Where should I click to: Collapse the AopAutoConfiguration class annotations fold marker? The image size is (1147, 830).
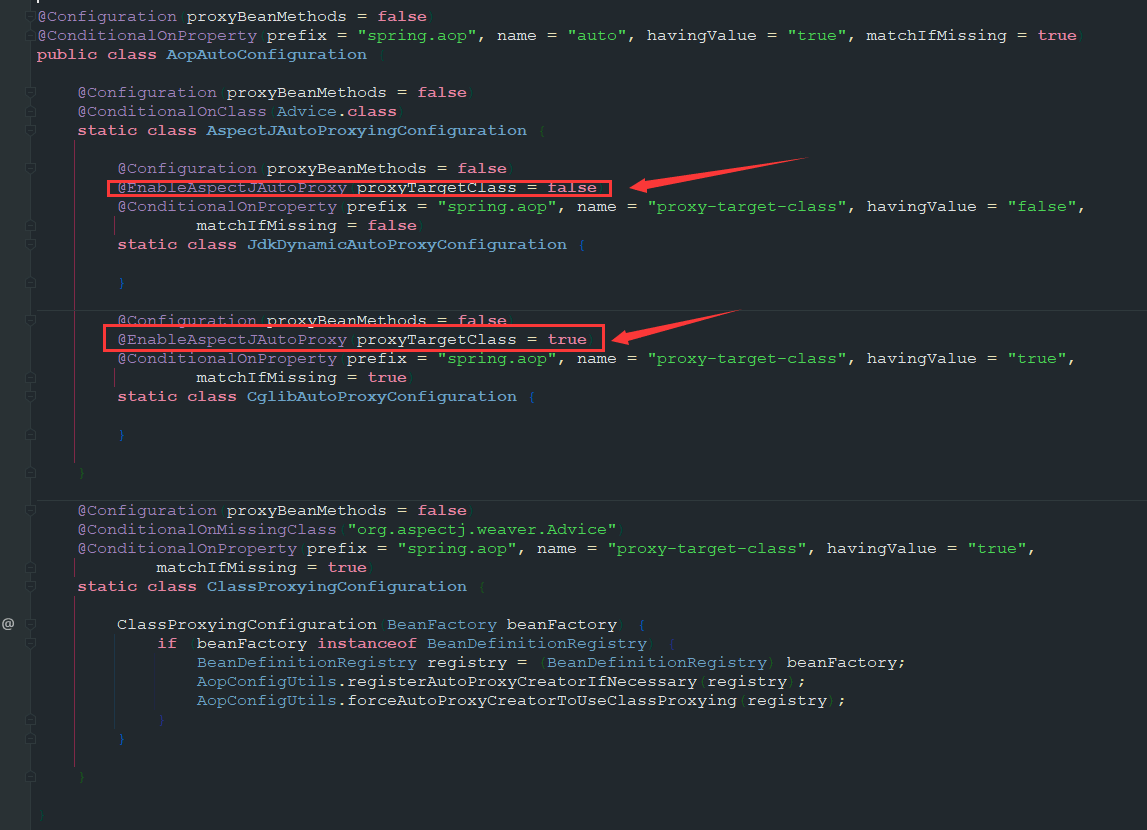pyautogui.click(x=31, y=16)
